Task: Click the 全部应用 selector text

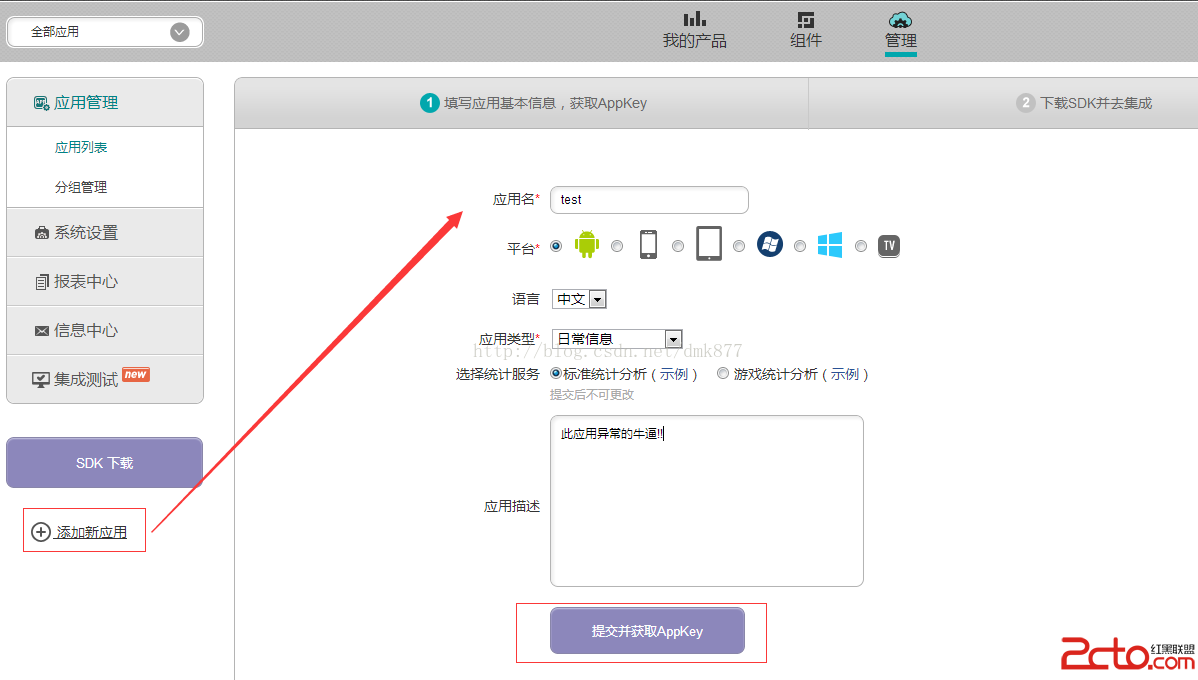Action: click(55, 32)
